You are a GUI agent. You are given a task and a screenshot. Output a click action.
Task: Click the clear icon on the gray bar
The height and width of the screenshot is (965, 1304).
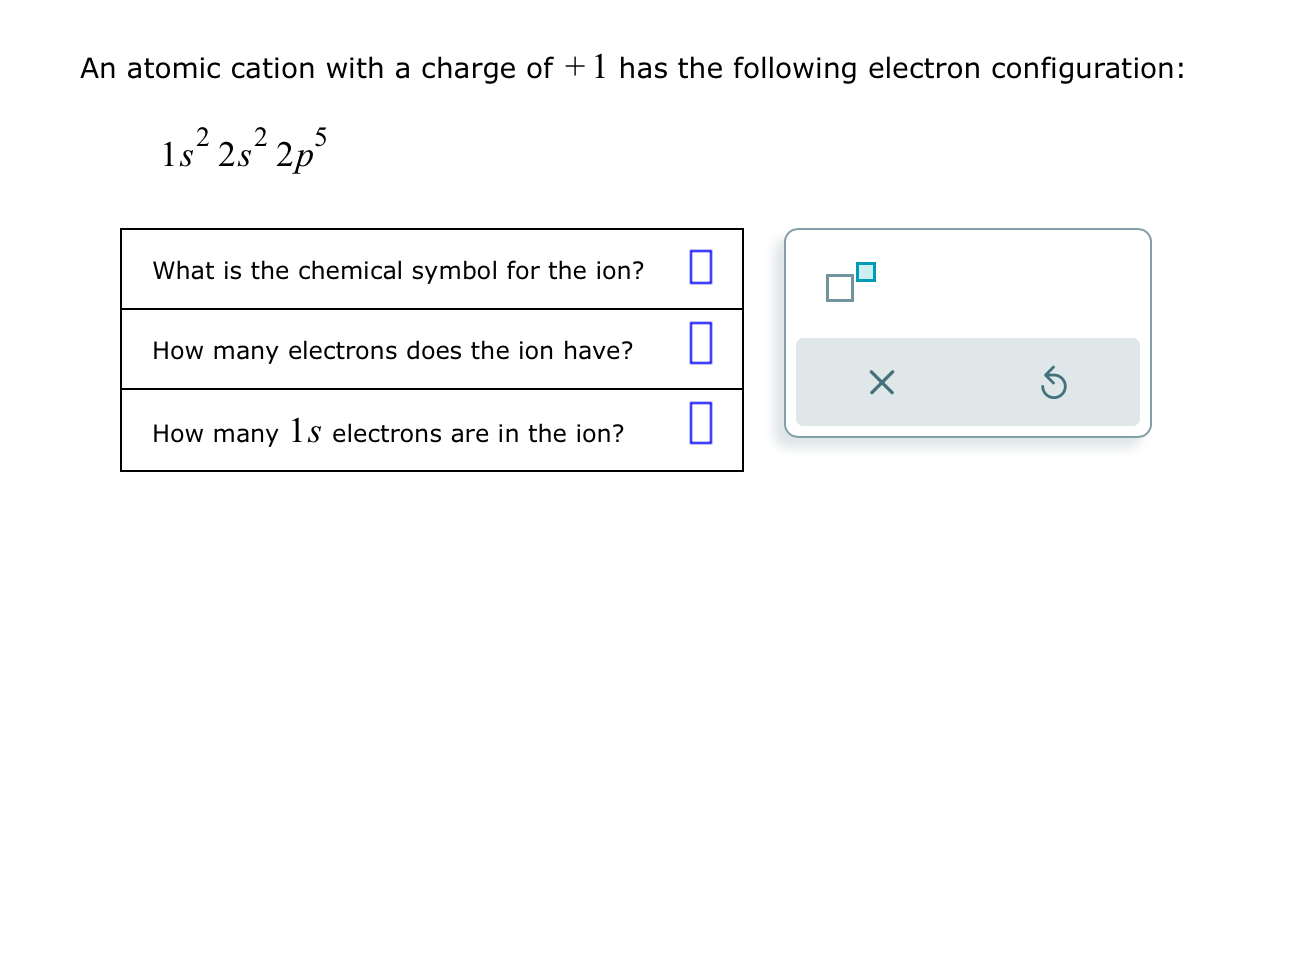point(881,383)
